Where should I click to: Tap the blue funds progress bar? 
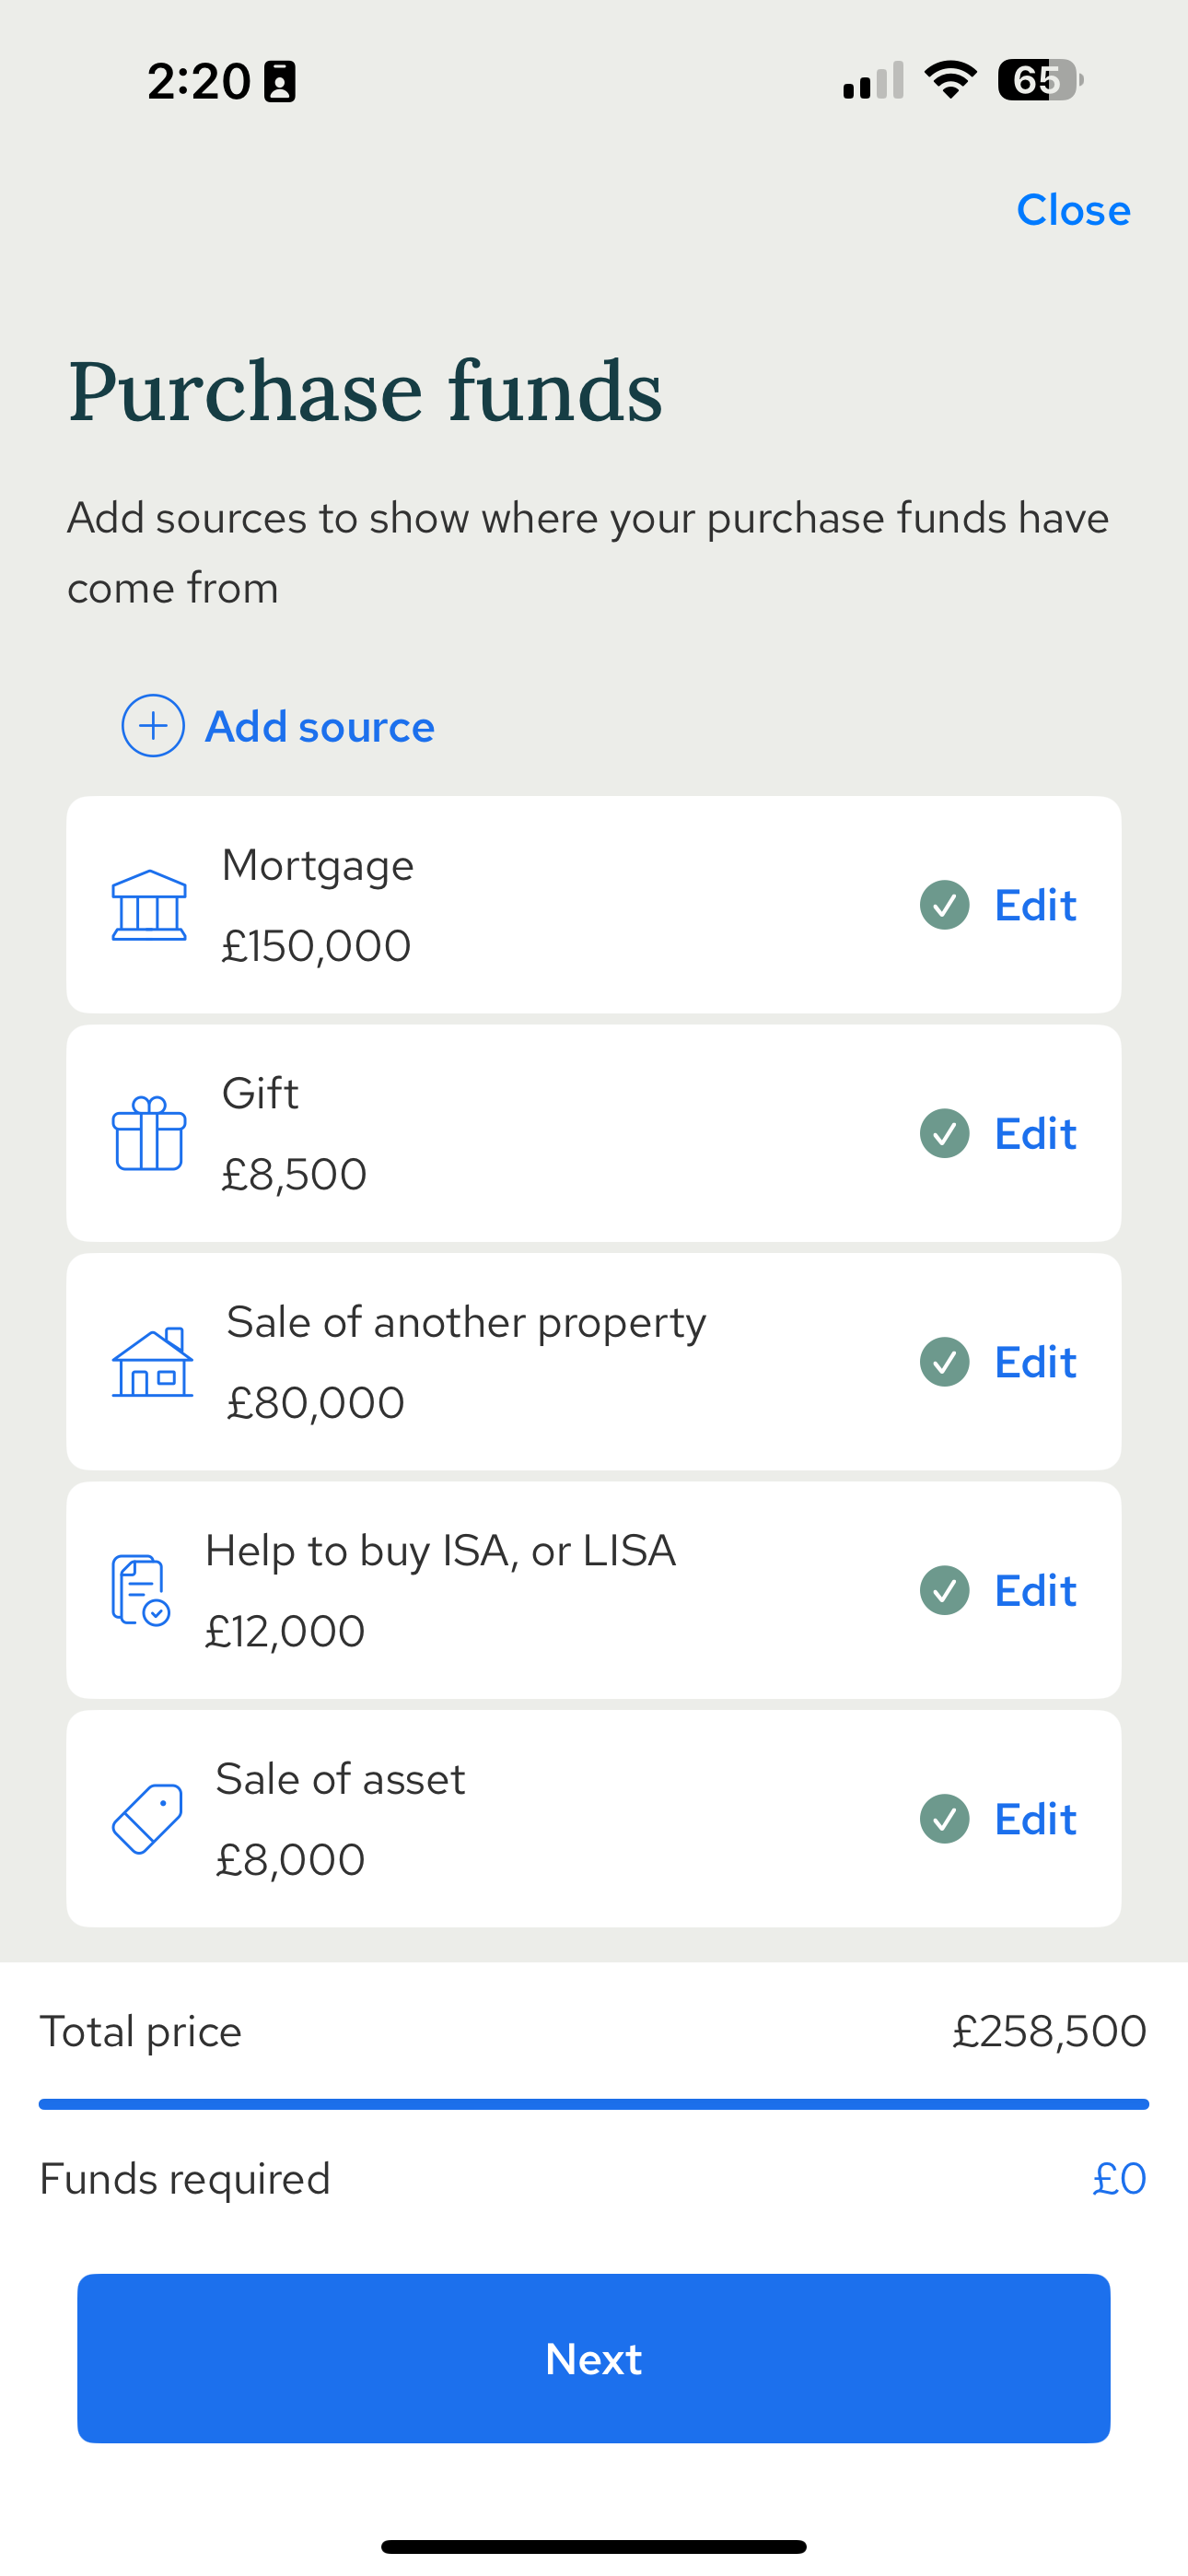pos(594,2104)
